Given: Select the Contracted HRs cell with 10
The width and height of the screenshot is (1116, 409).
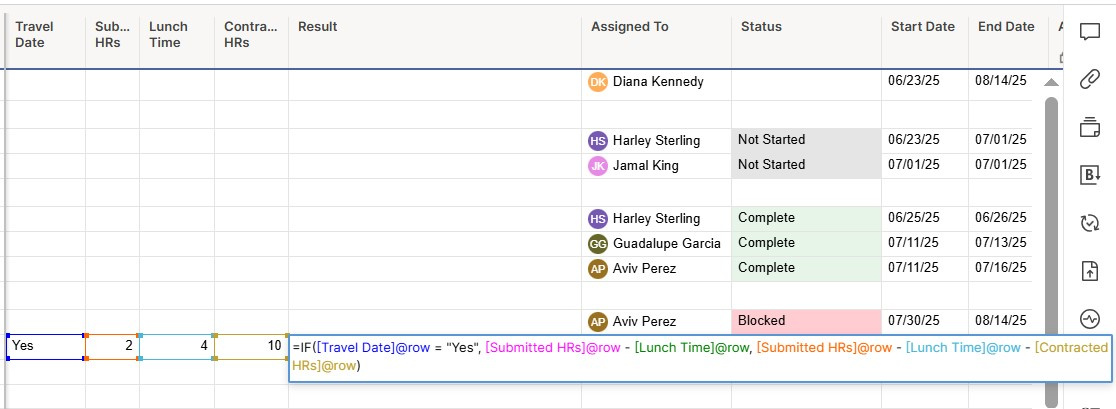Looking at the screenshot, I should pos(251,346).
